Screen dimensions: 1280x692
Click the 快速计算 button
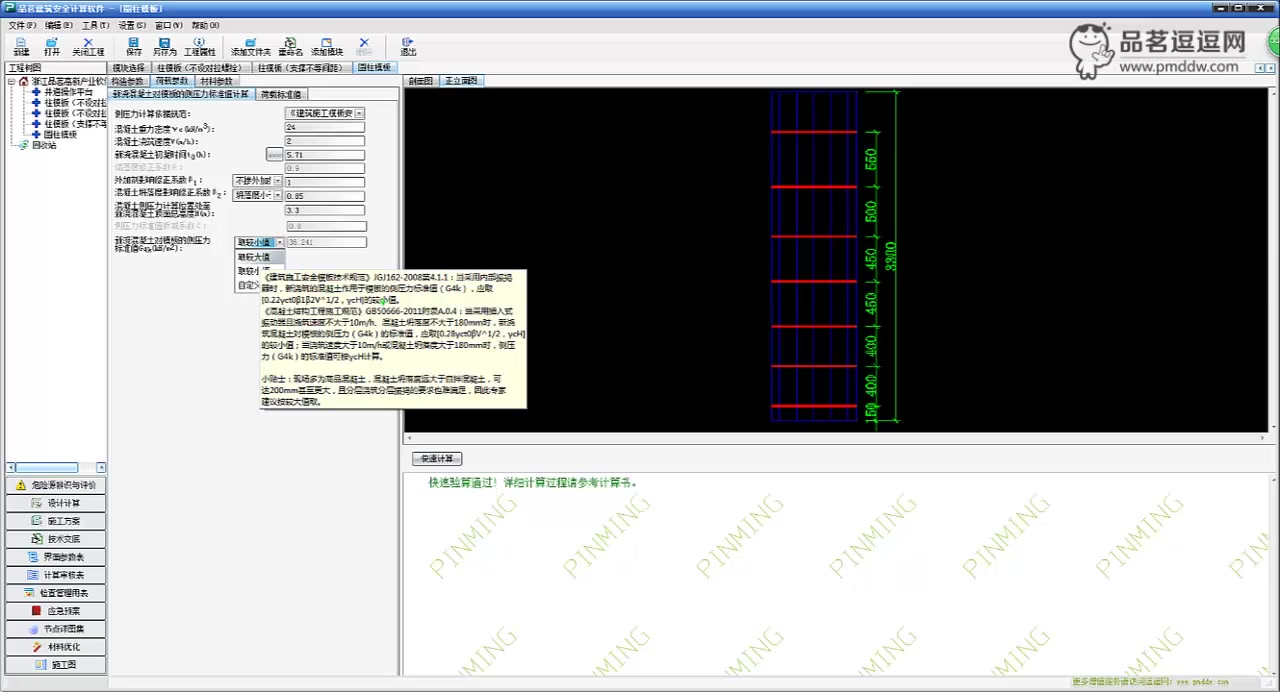tap(437, 459)
